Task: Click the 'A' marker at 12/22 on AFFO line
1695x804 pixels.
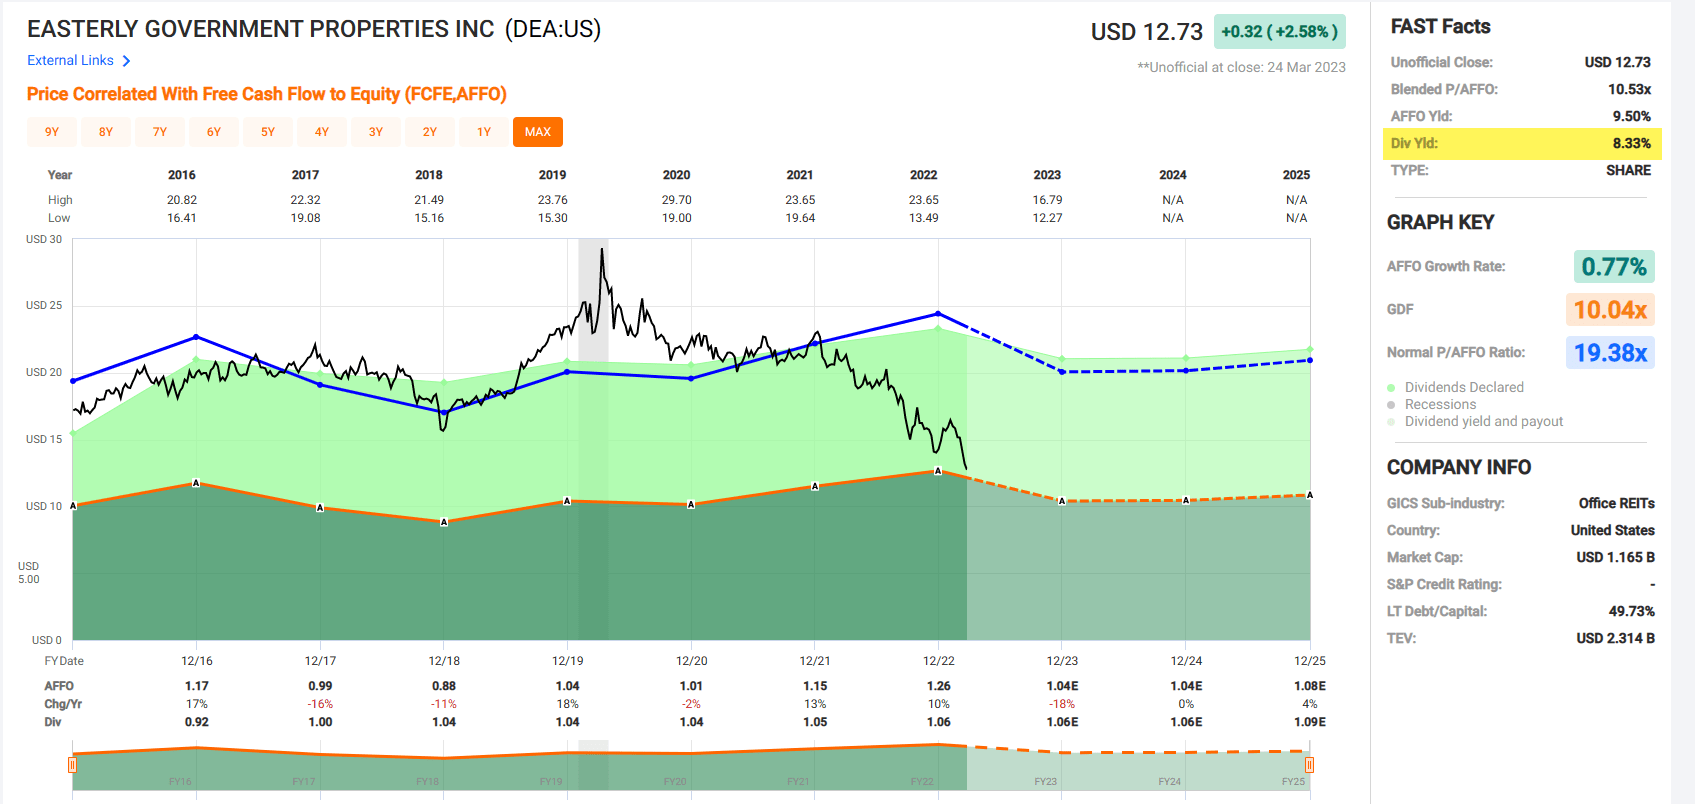Action: 938,471
